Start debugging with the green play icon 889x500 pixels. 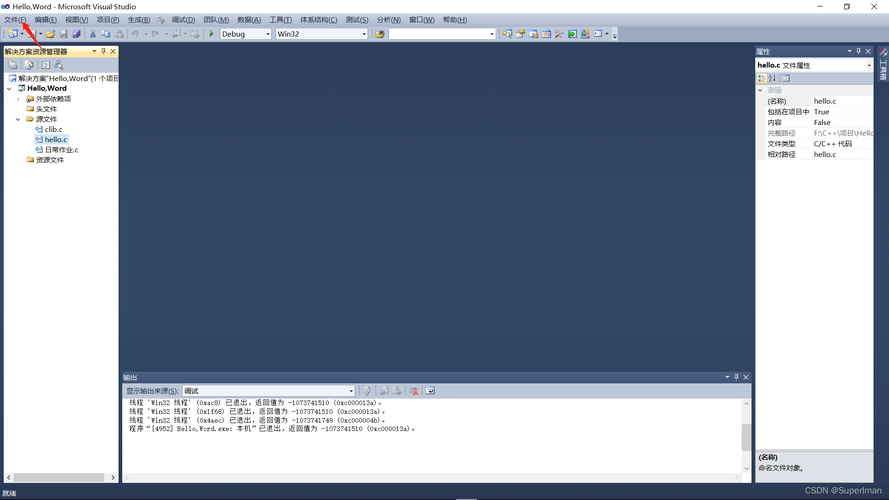tap(211, 34)
